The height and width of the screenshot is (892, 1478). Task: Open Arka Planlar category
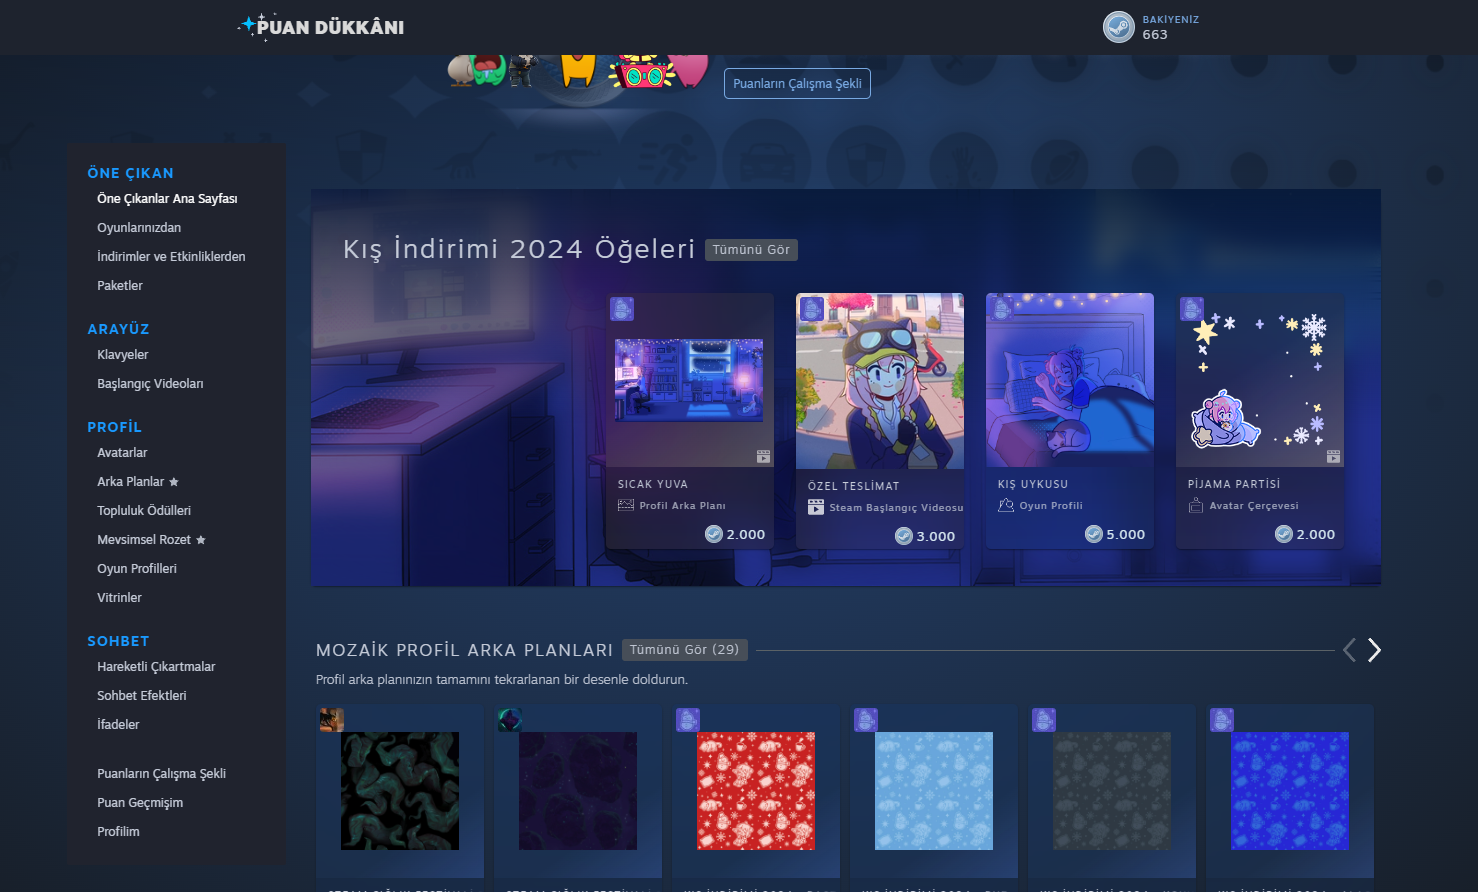point(131,482)
